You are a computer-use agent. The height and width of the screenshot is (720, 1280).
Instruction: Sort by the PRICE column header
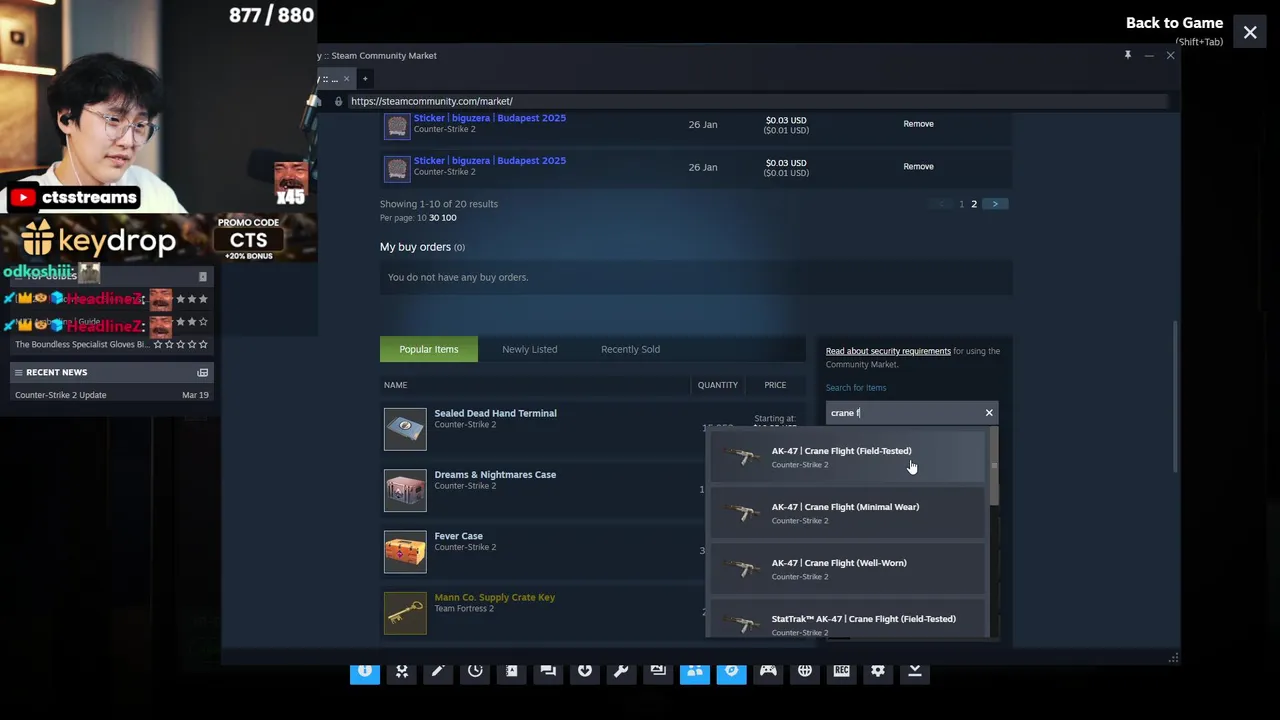click(775, 385)
